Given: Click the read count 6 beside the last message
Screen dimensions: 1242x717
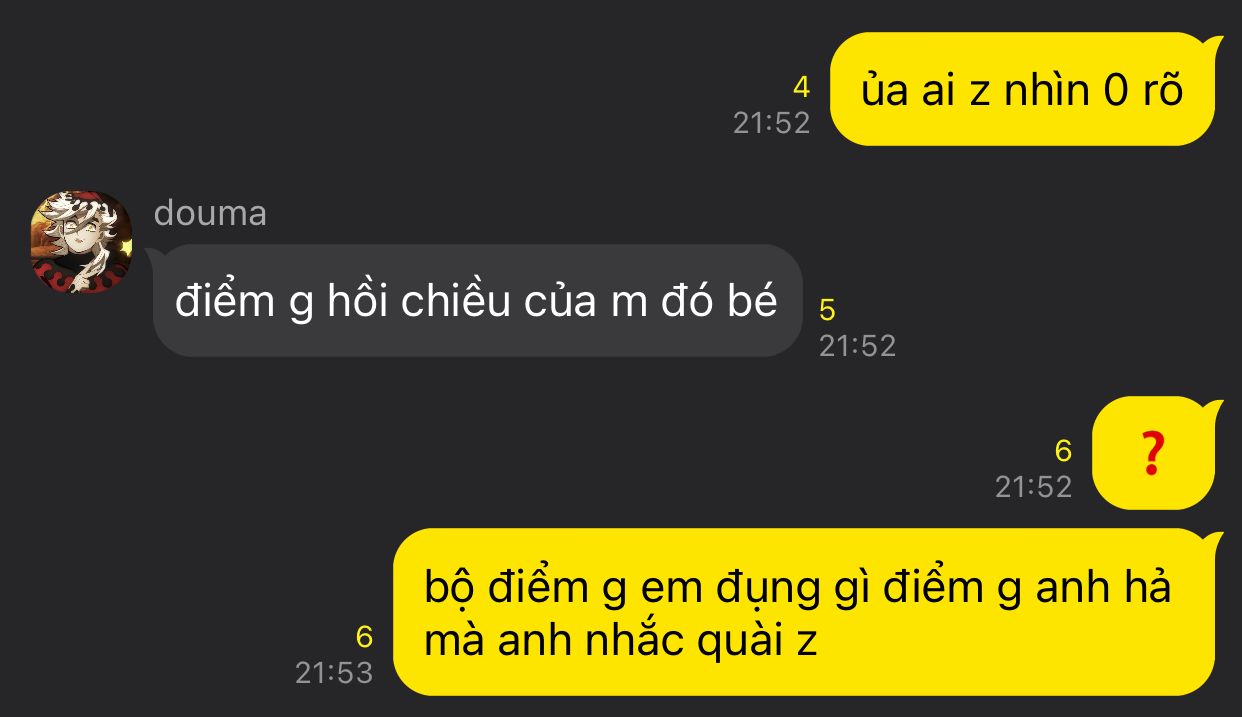Looking at the screenshot, I should coord(364,637).
